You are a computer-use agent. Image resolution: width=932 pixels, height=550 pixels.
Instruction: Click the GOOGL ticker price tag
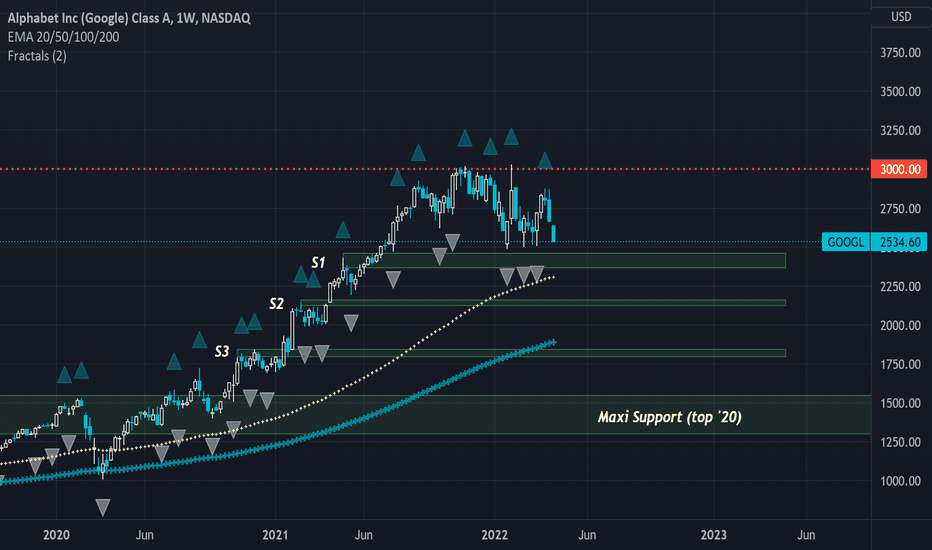coord(846,242)
